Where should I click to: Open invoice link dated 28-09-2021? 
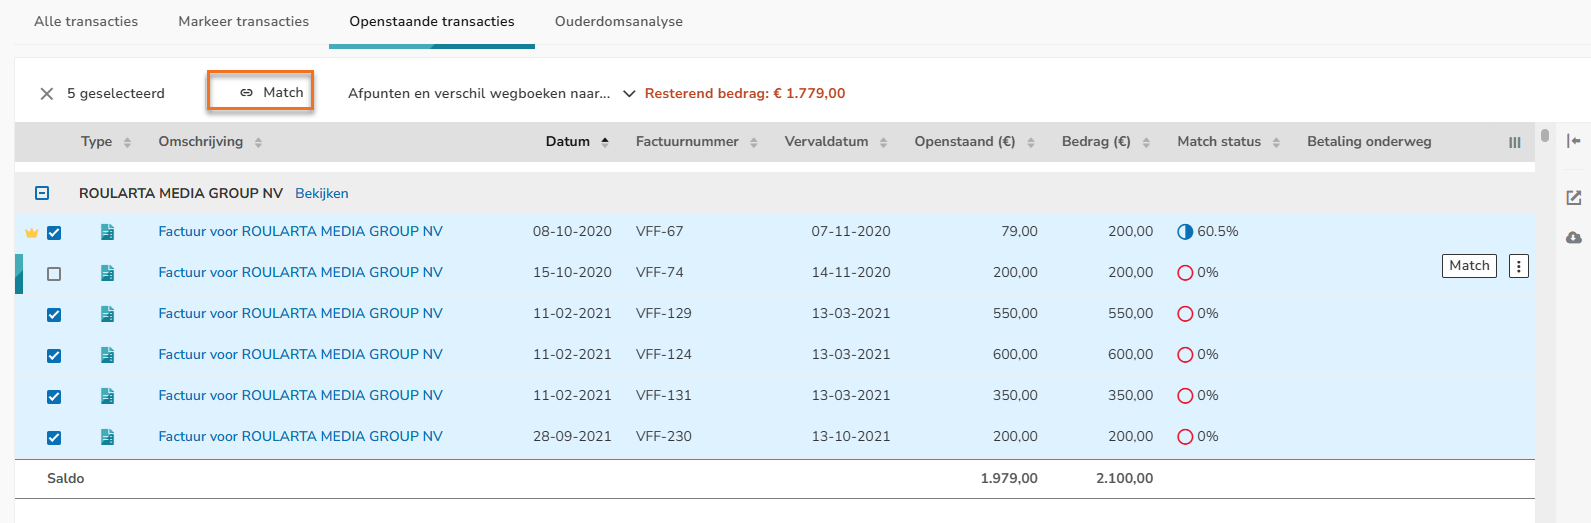[x=300, y=436]
